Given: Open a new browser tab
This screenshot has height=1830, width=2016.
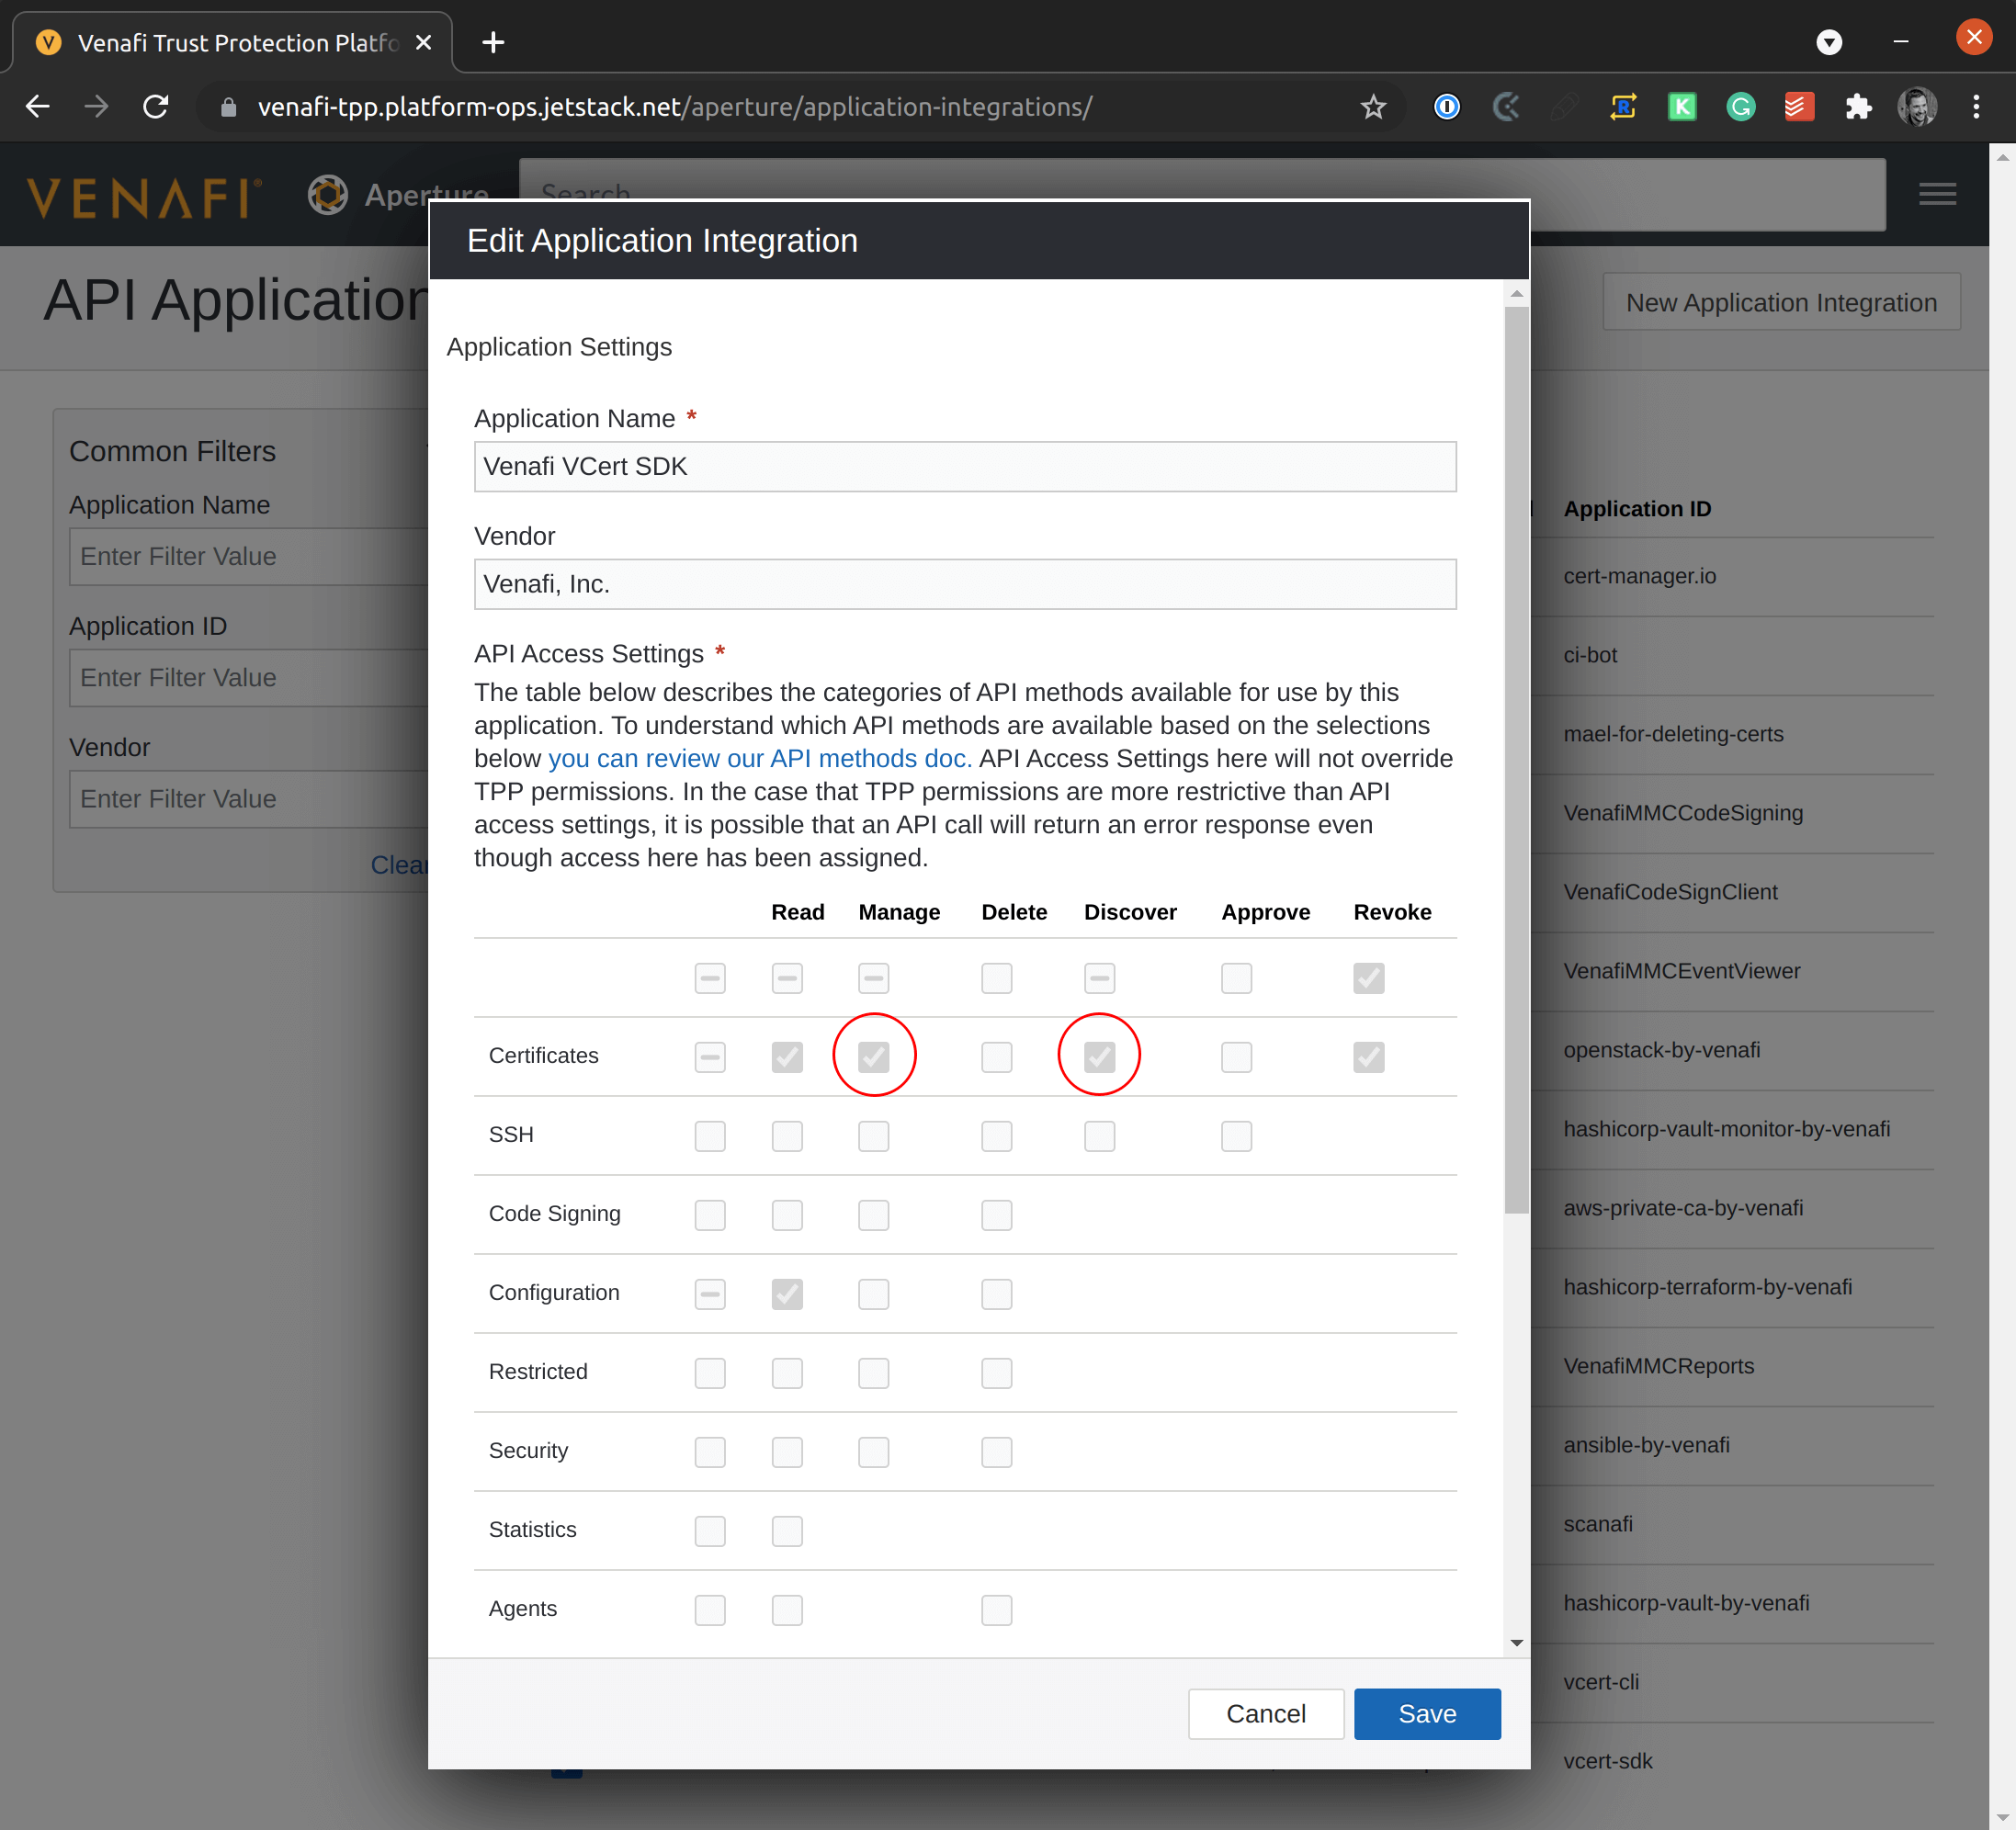Looking at the screenshot, I should pyautogui.click(x=493, y=42).
